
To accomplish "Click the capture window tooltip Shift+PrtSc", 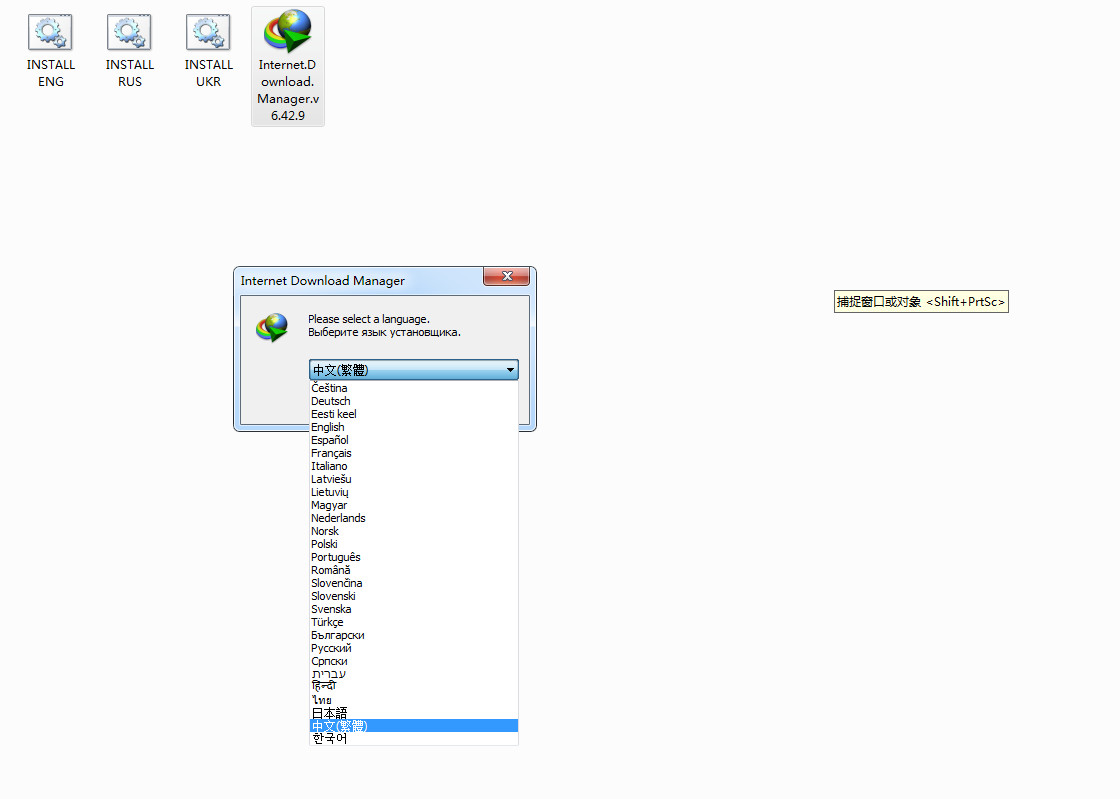I will [921, 302].
